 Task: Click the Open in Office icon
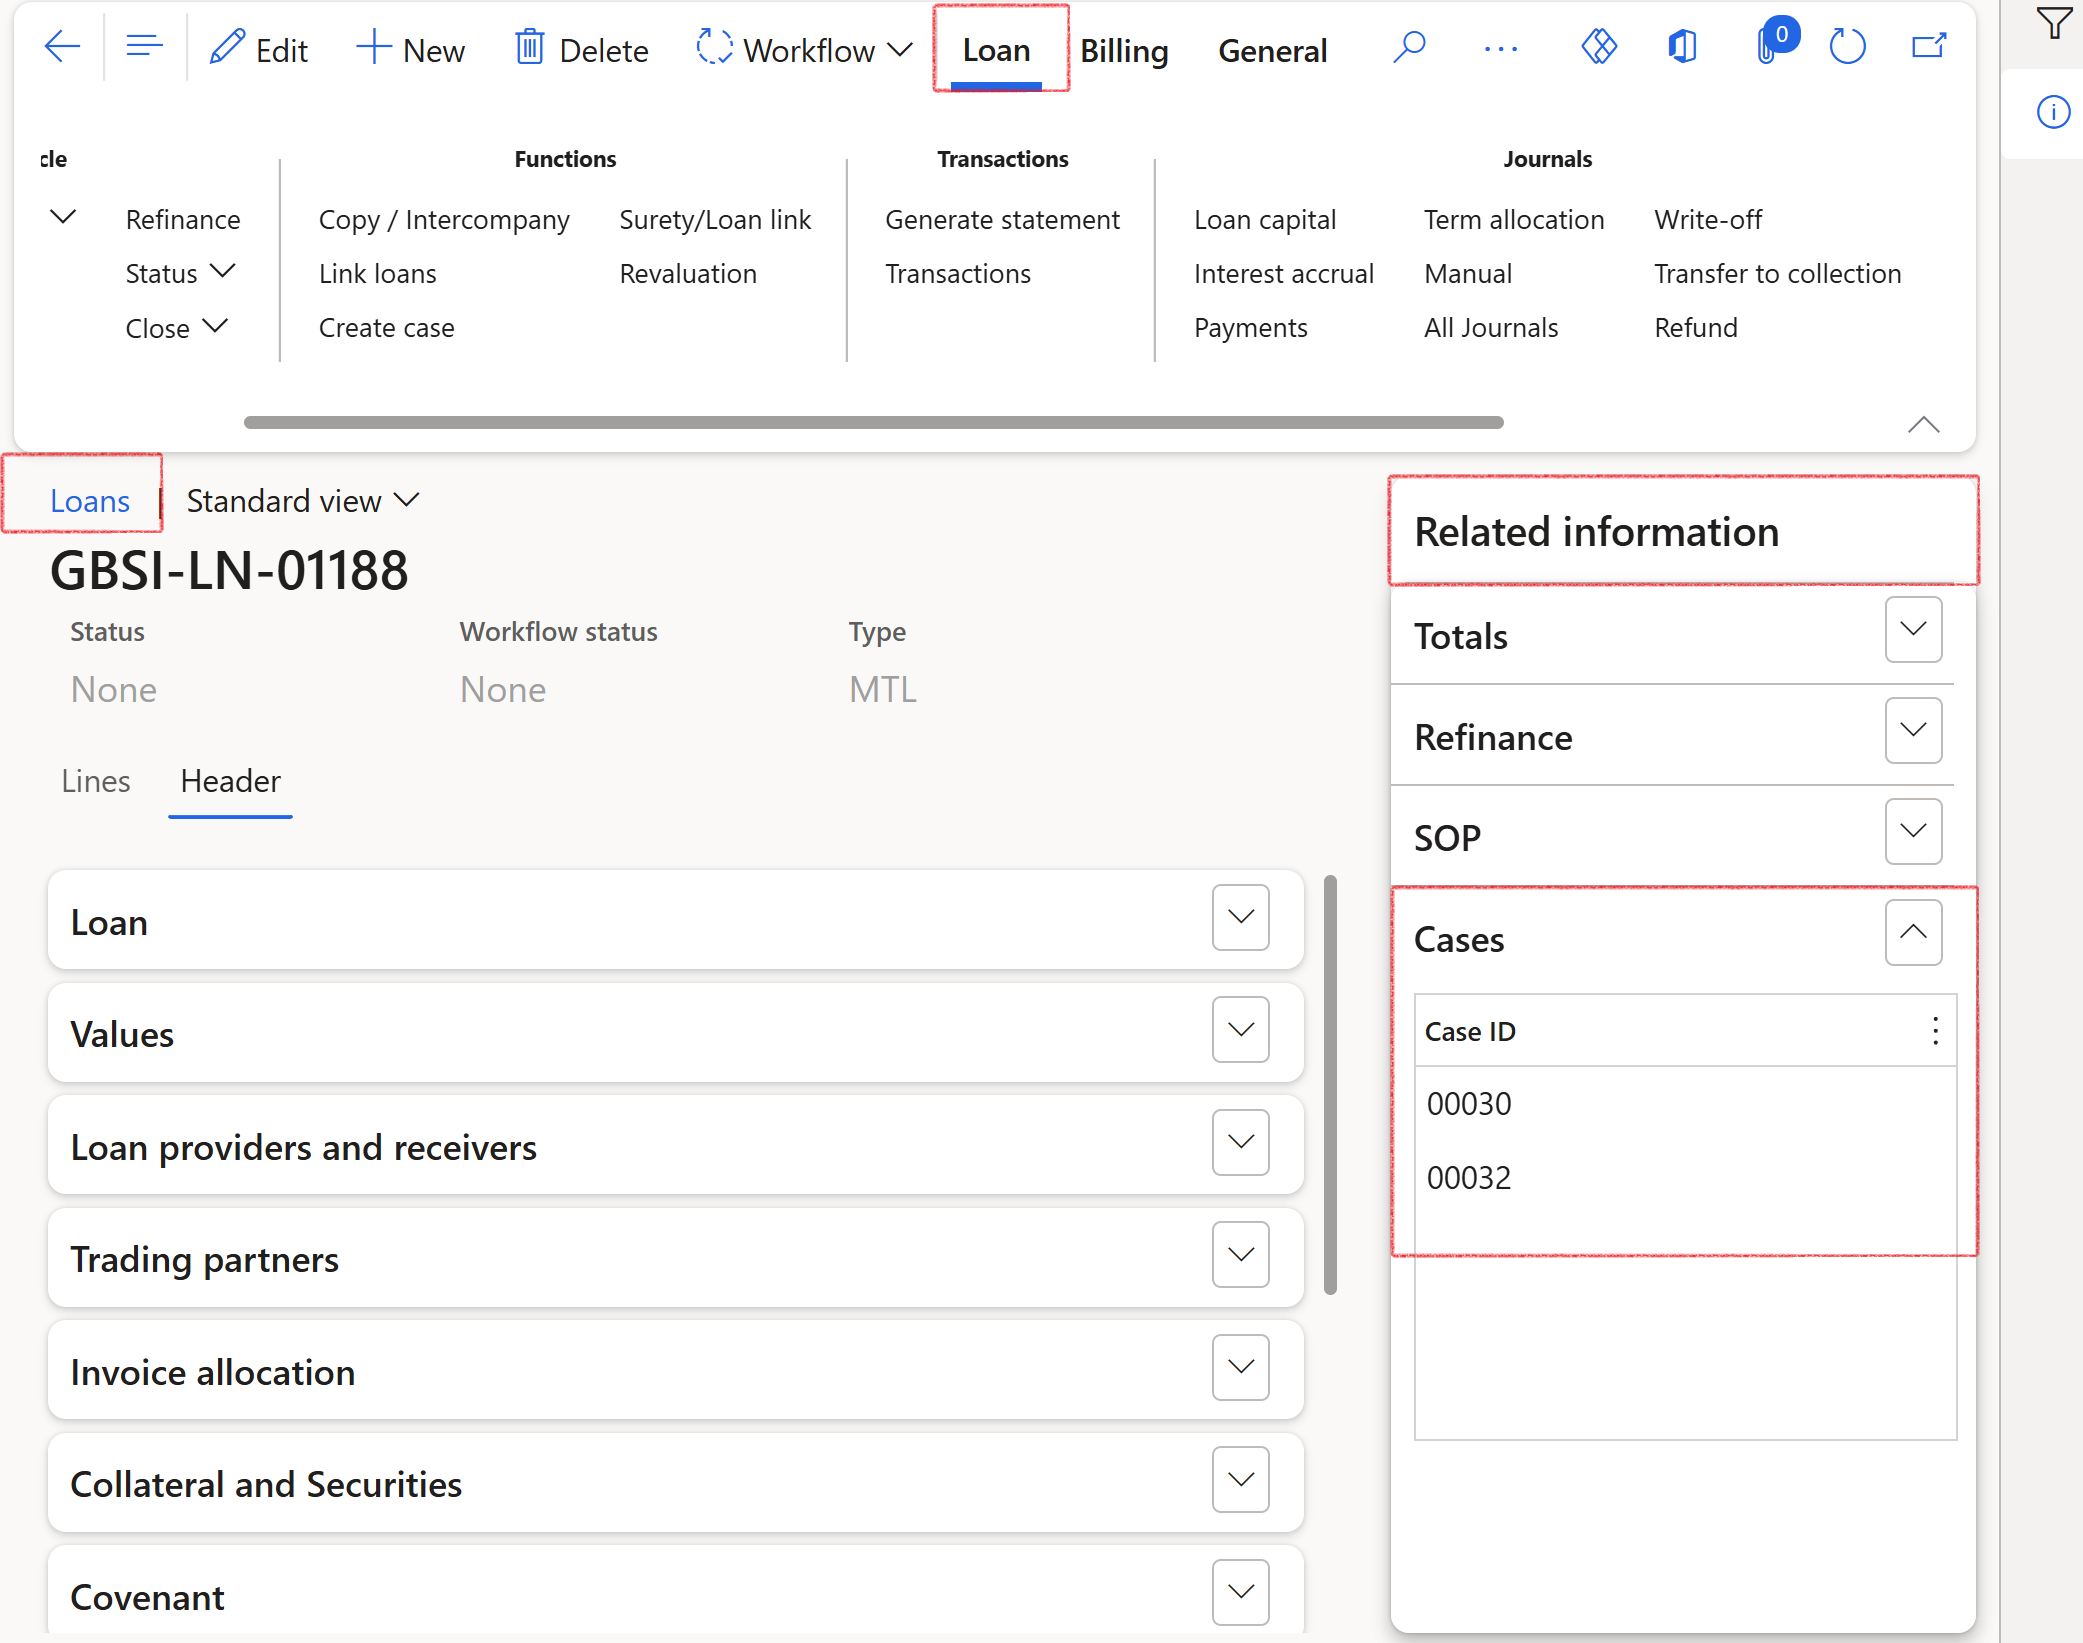point(1683,47)
